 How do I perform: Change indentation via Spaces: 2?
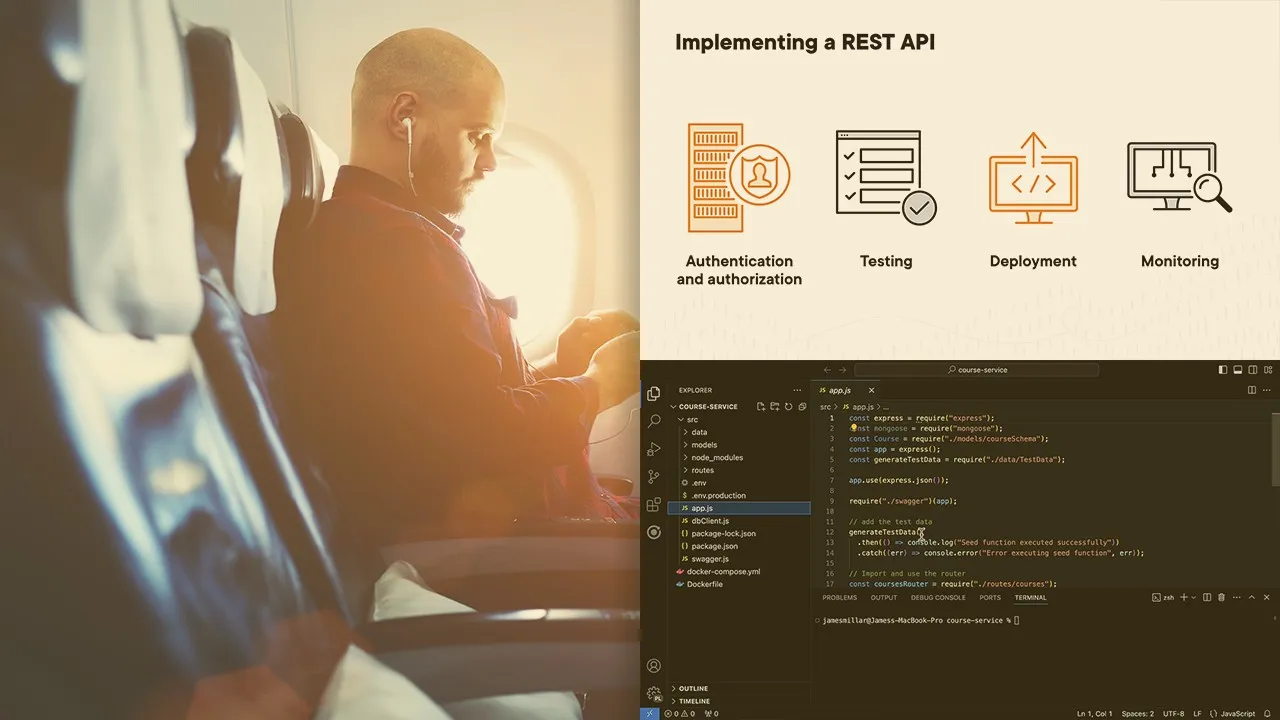pos(1137,713)
